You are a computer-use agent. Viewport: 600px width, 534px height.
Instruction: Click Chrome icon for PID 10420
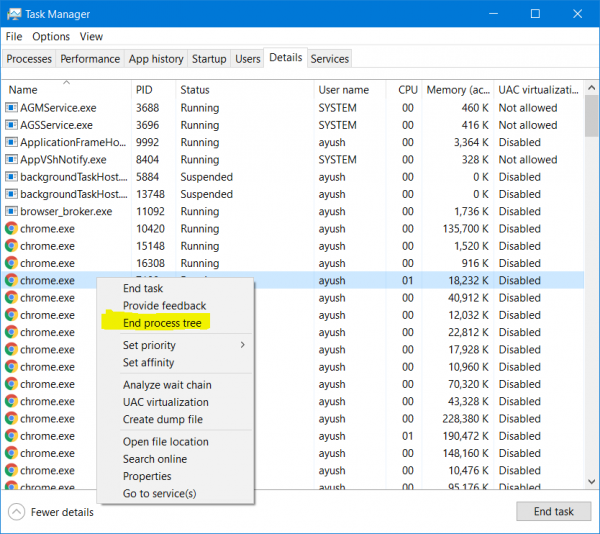[x=12, y=229]
